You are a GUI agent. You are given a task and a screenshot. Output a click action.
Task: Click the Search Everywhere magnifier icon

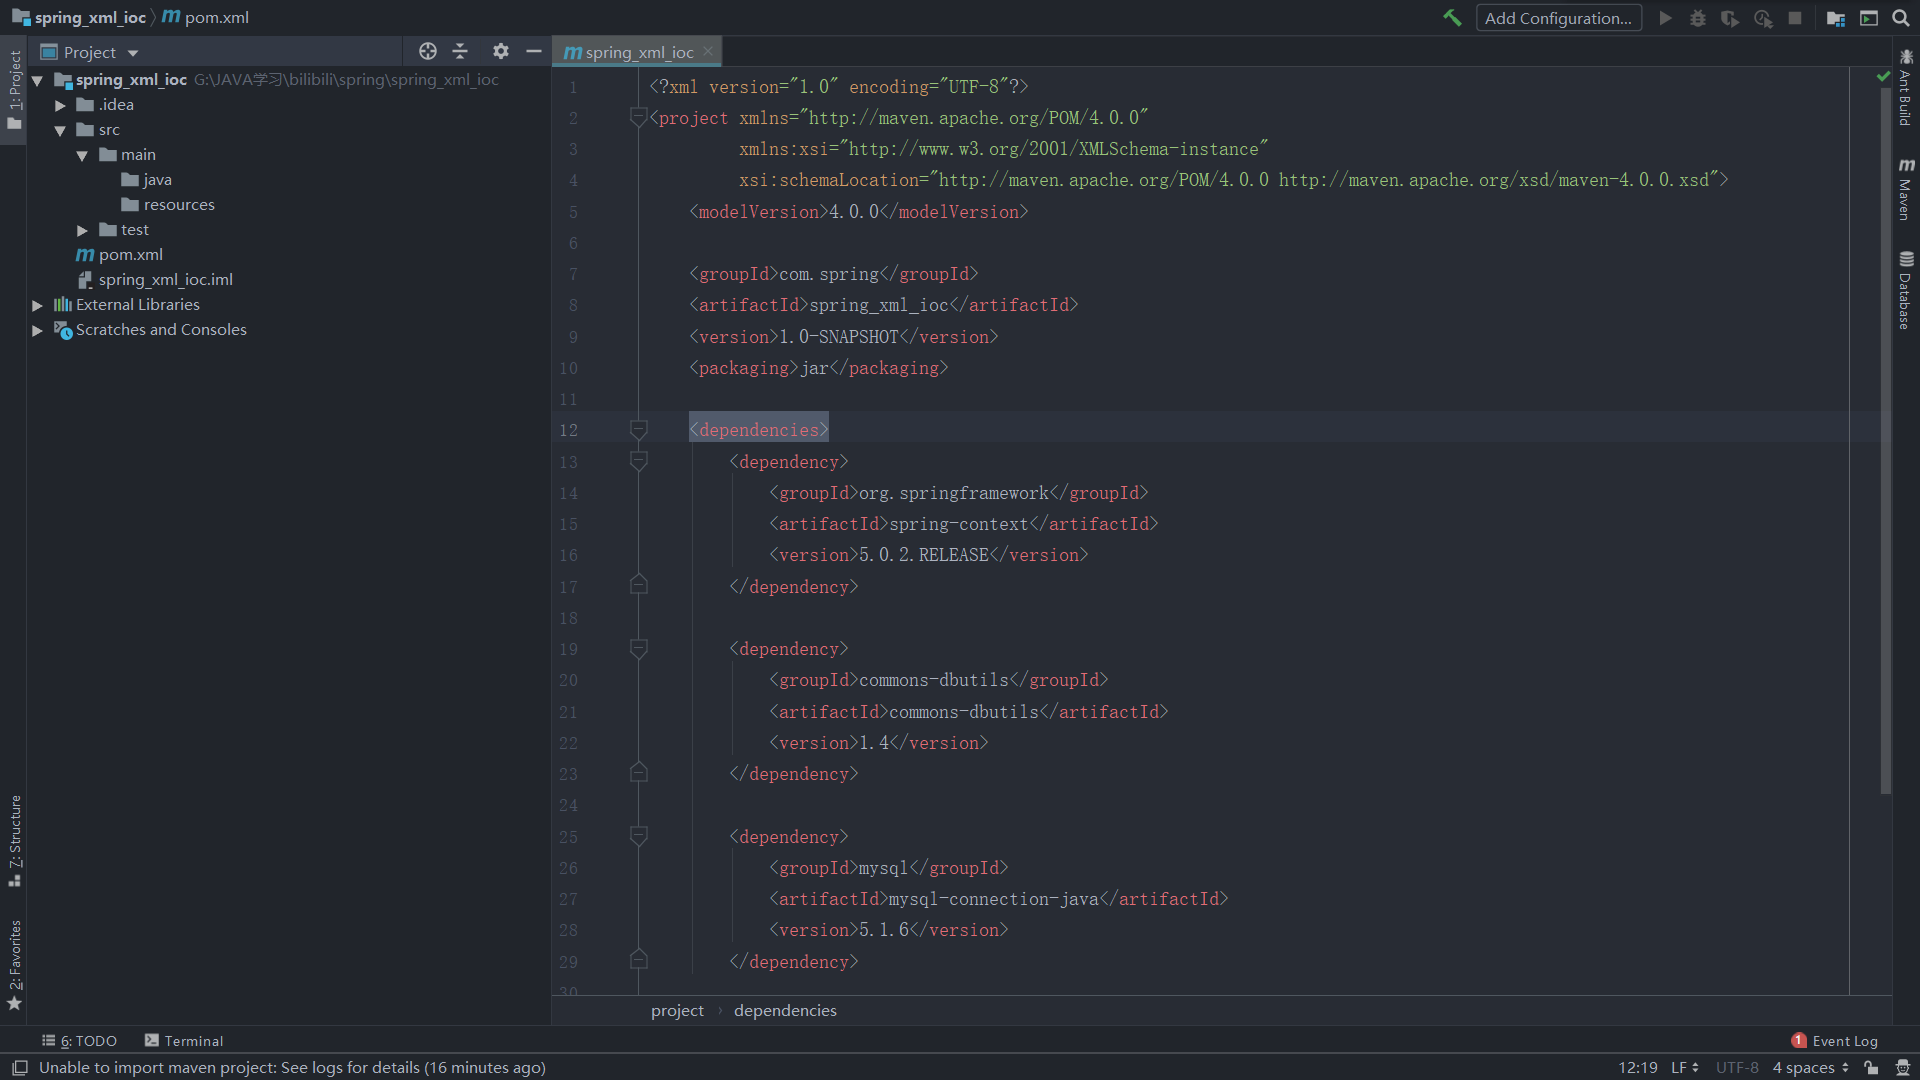pos(1900,18)
